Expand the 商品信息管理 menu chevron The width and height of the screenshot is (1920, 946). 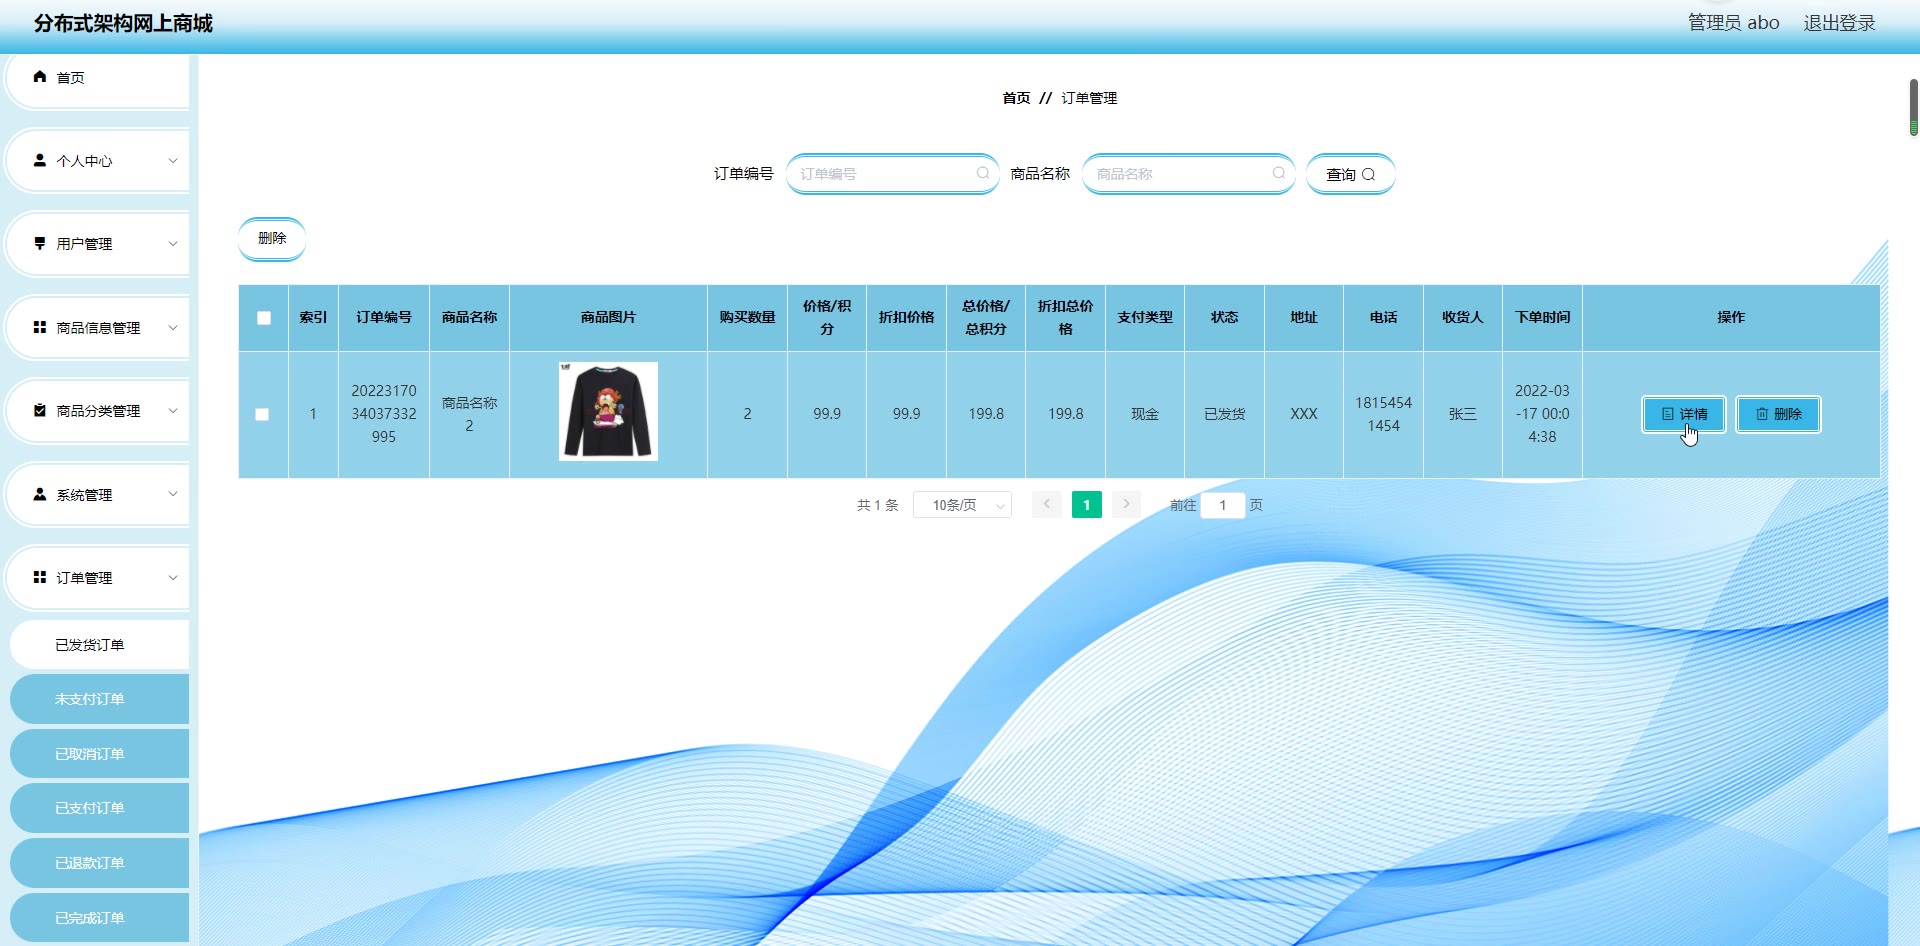(x=173, y=327)
